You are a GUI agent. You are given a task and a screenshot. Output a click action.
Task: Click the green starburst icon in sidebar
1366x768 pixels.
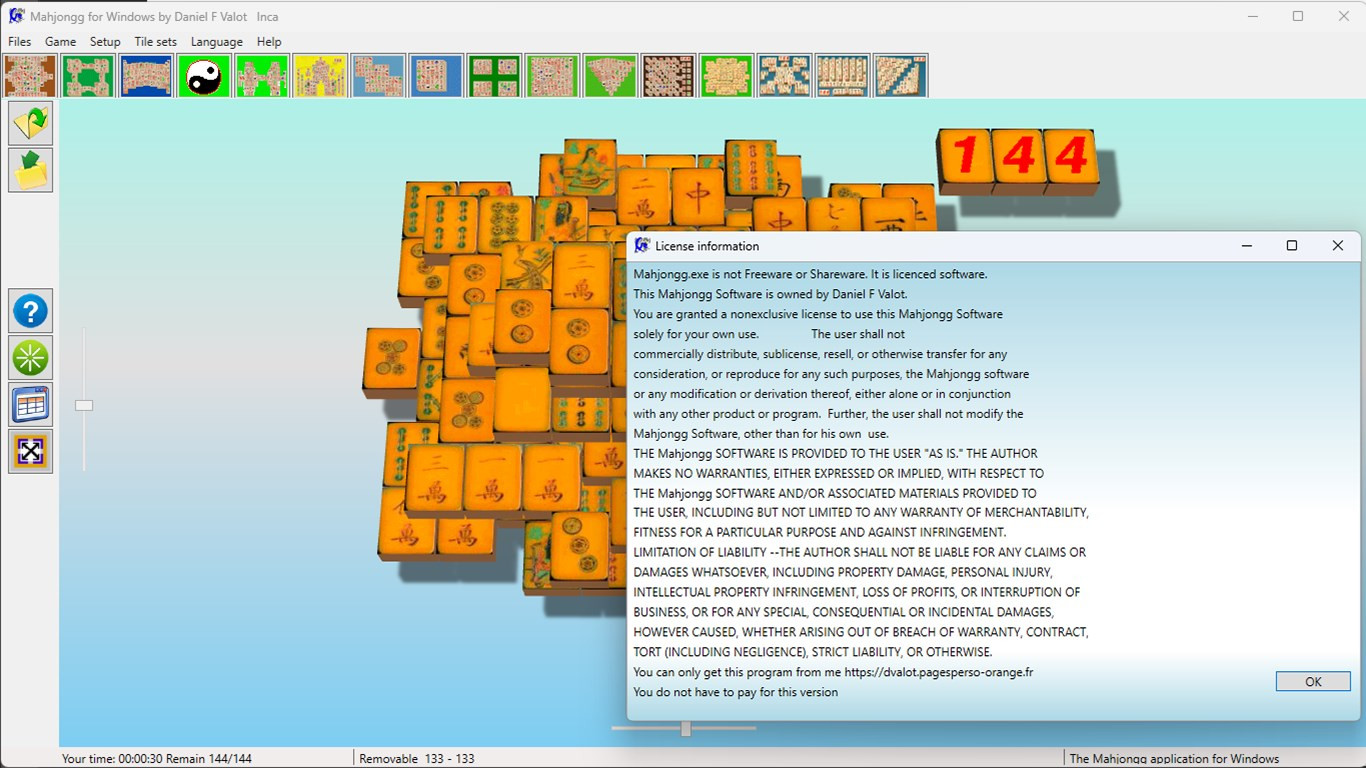[x=30, y=358]
